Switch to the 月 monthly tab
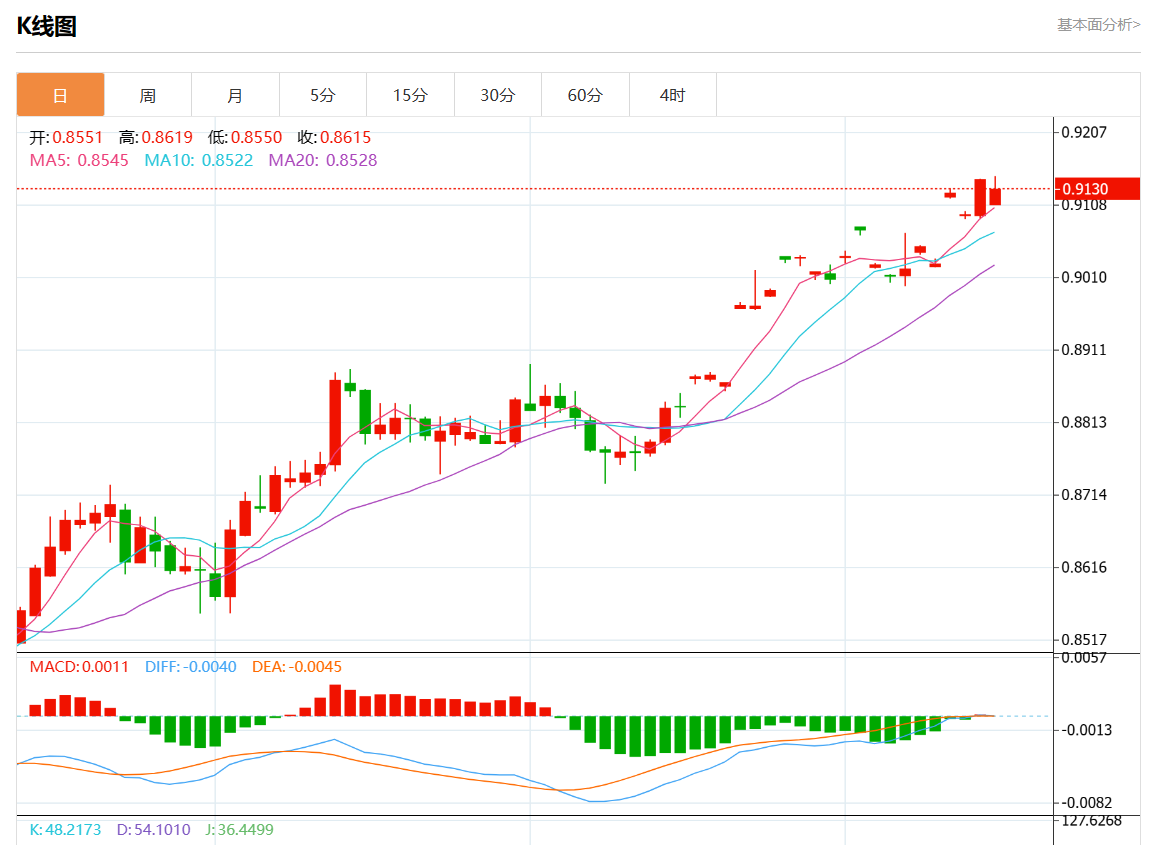Viewport: 1170px width, 845px height. (x=235, y=95)
